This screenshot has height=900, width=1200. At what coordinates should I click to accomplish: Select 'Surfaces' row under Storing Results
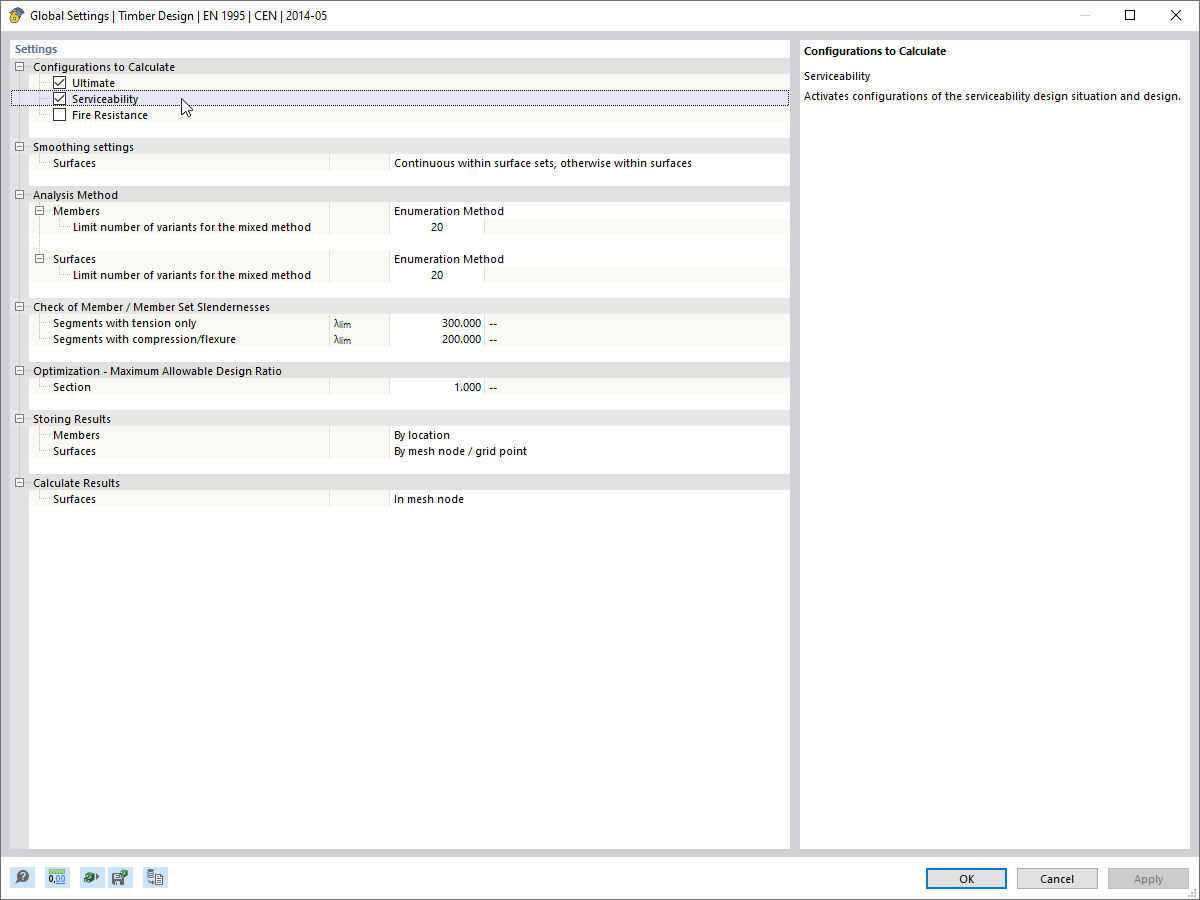(74, 451)
